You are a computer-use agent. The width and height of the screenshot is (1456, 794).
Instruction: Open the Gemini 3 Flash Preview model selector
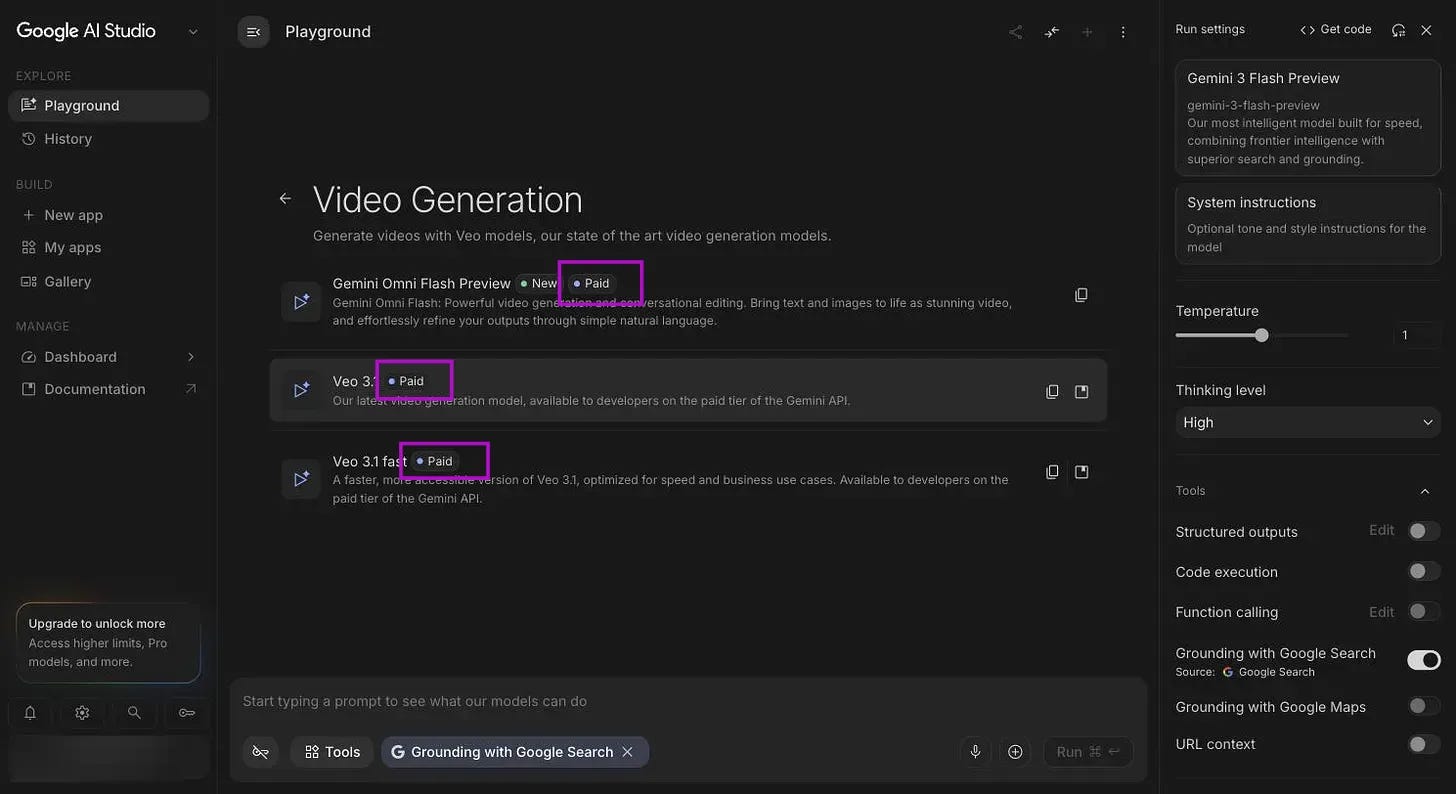[x=1308, y=118]
